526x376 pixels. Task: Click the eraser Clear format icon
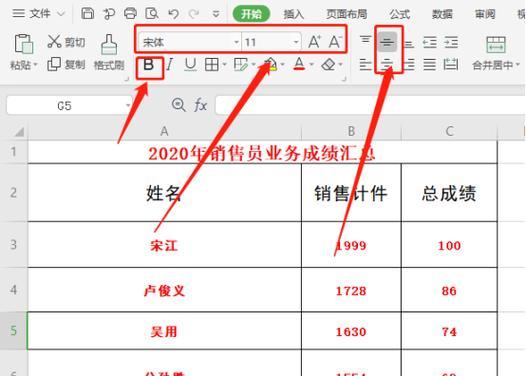pos(328,64)
